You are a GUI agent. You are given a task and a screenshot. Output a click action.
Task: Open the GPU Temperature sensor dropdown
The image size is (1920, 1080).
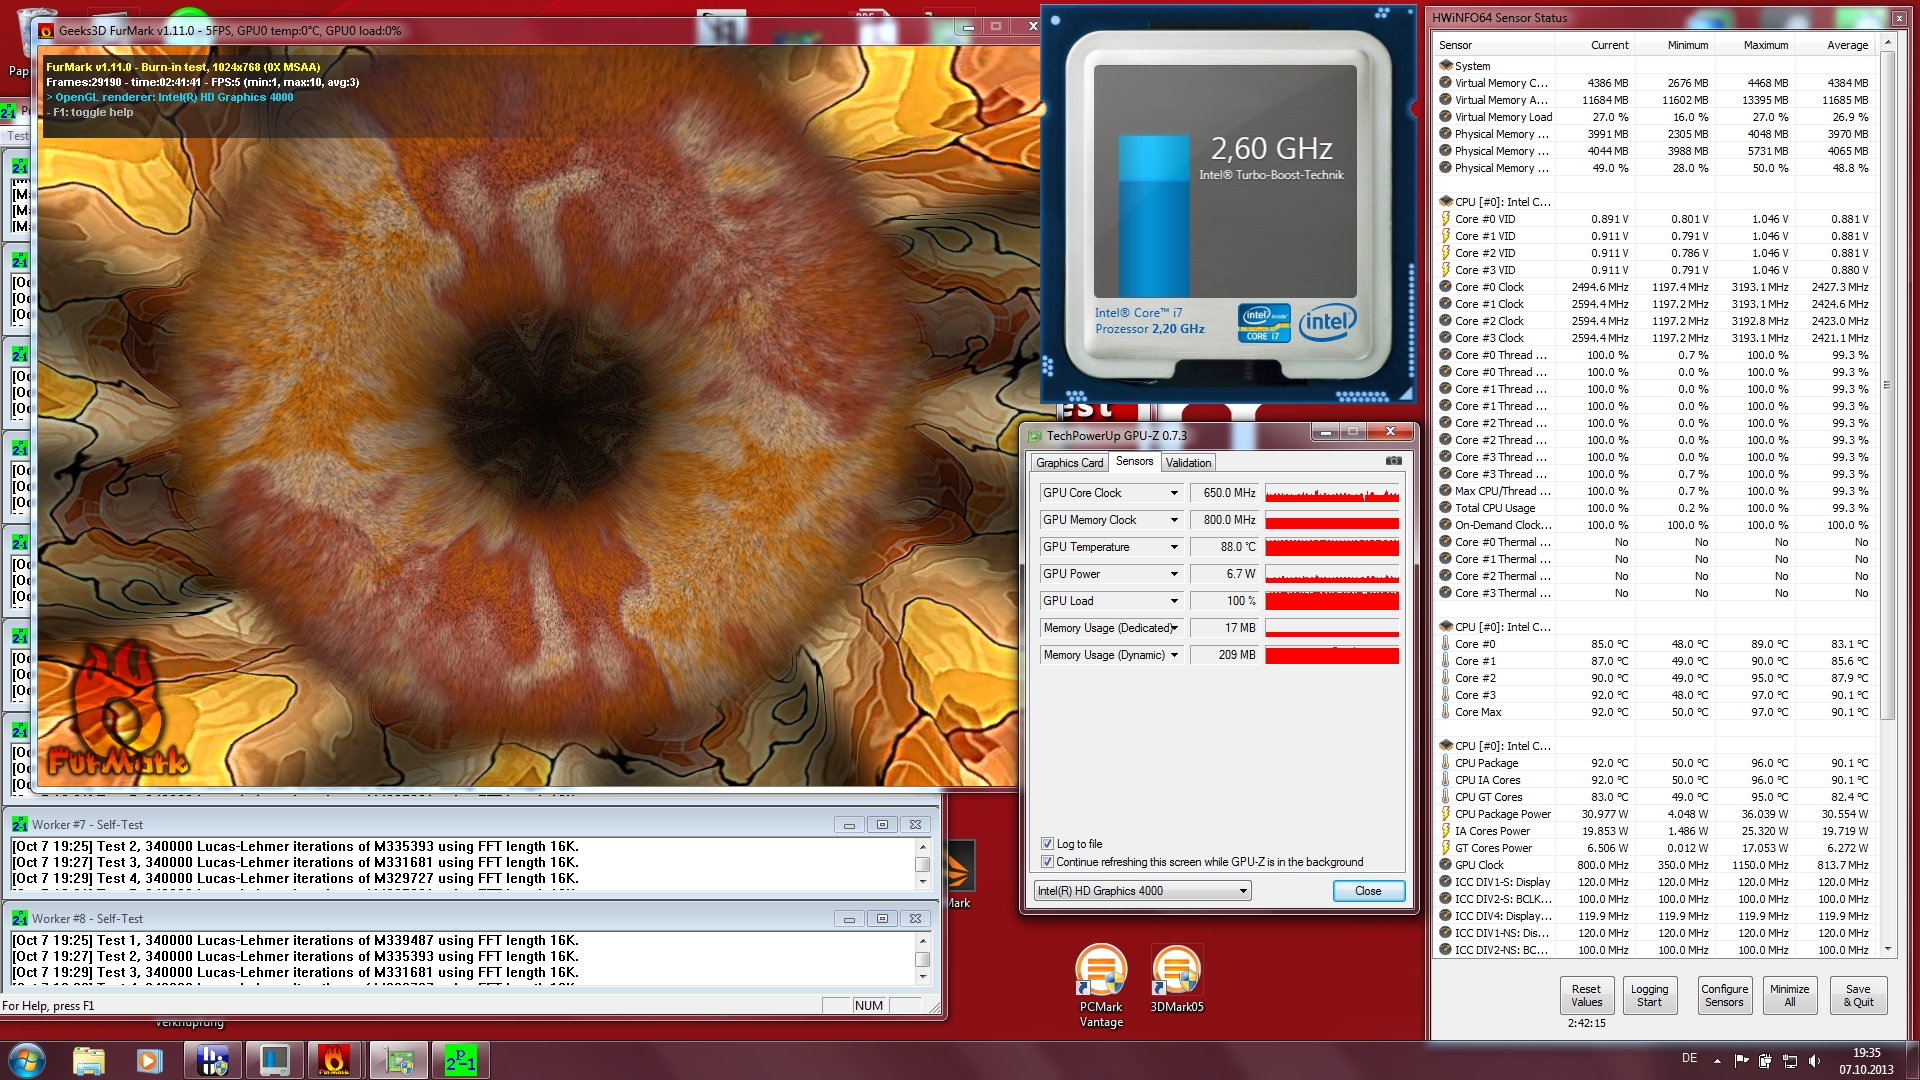[1174, 547]
